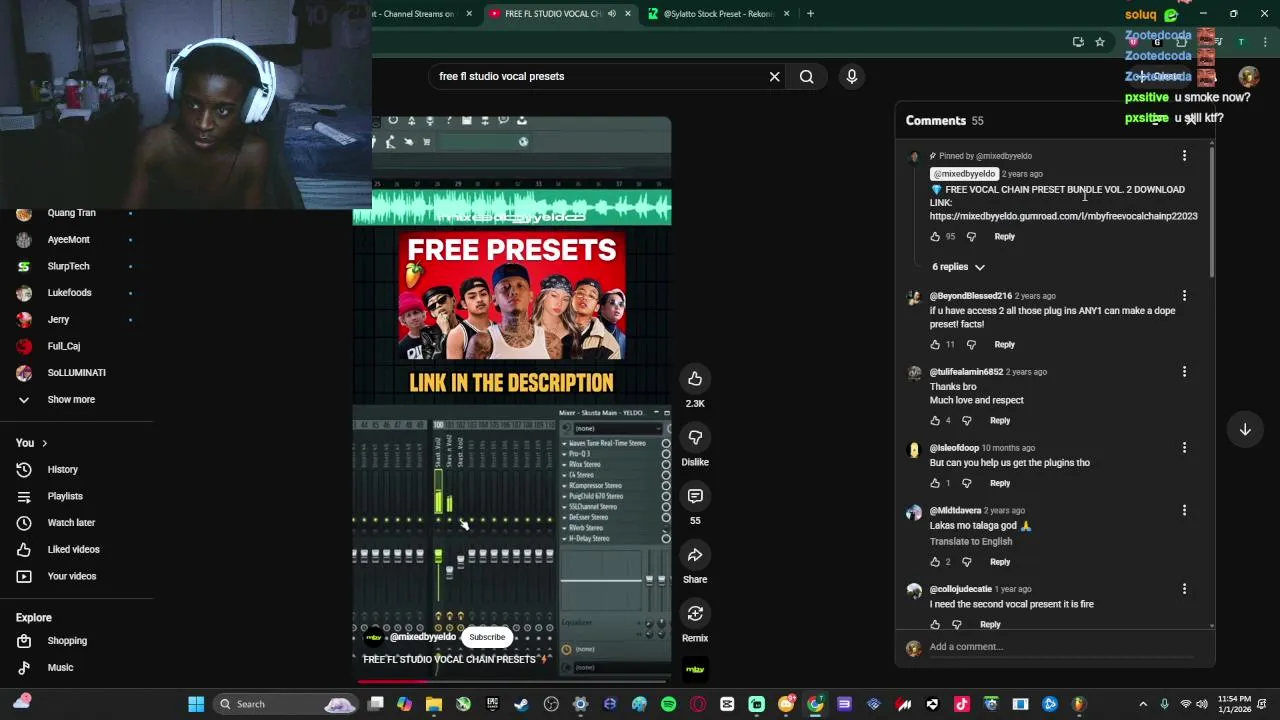Toggle Subscribe for @mixedbyyeldo
Image resolution: width=1280 pixels, height=720 pixels.
[487, 637]
